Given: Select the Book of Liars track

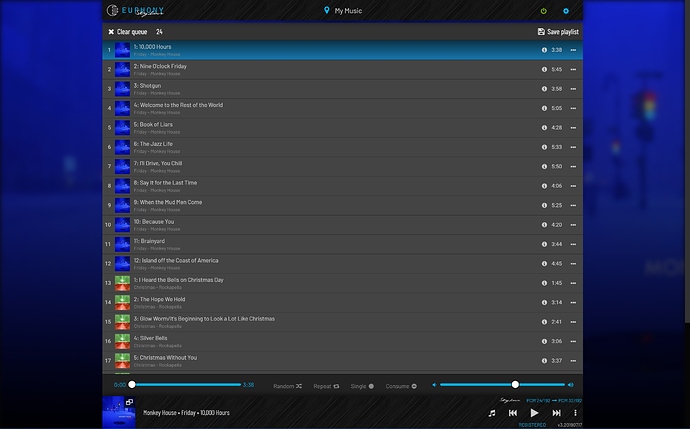Looking at the screenshot, I should (342, 128).
